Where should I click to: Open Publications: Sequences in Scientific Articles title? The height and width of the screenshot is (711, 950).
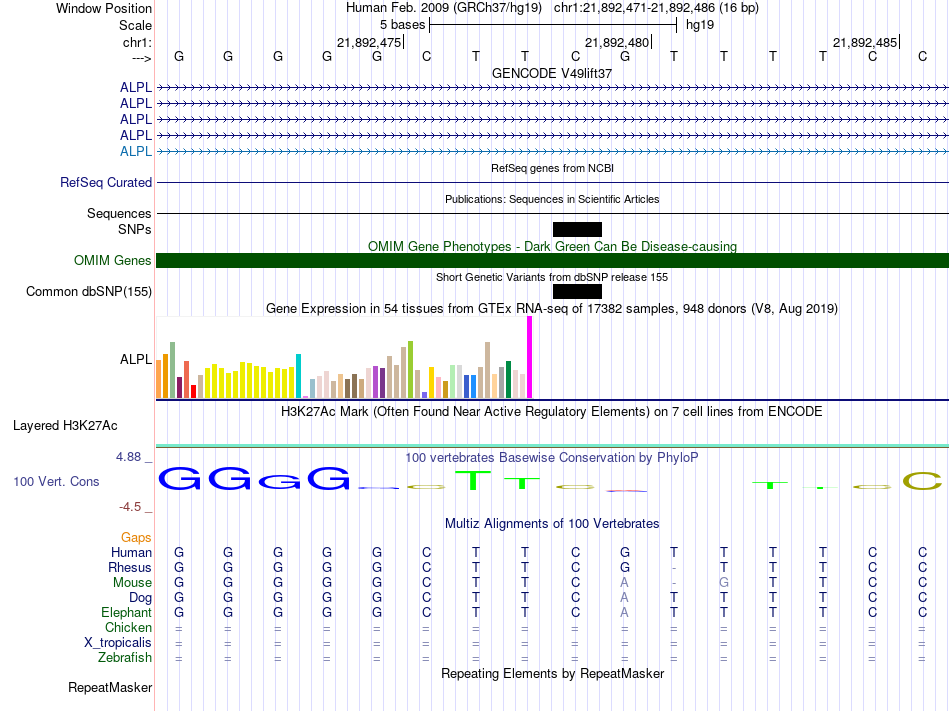(552, 199)
